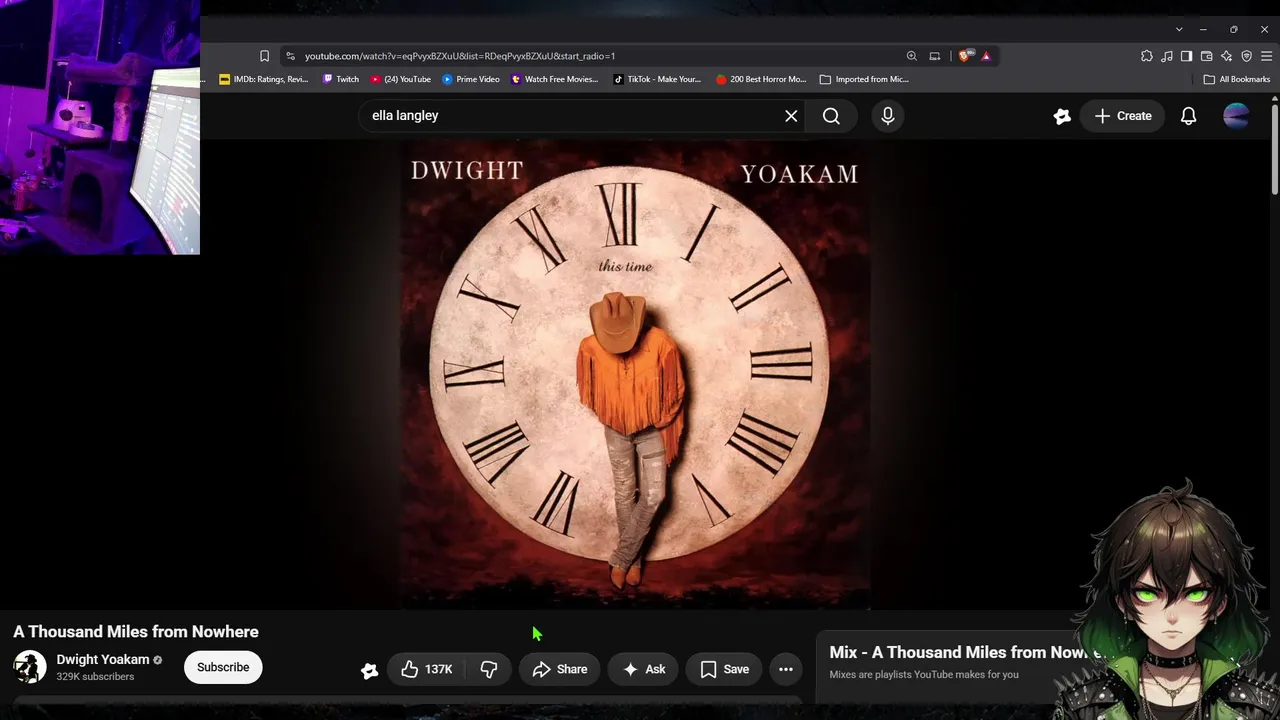Screen dimensions: 1280x720
Task: Open the Watch Free Movies bookmark
Action: click(555, 79)
